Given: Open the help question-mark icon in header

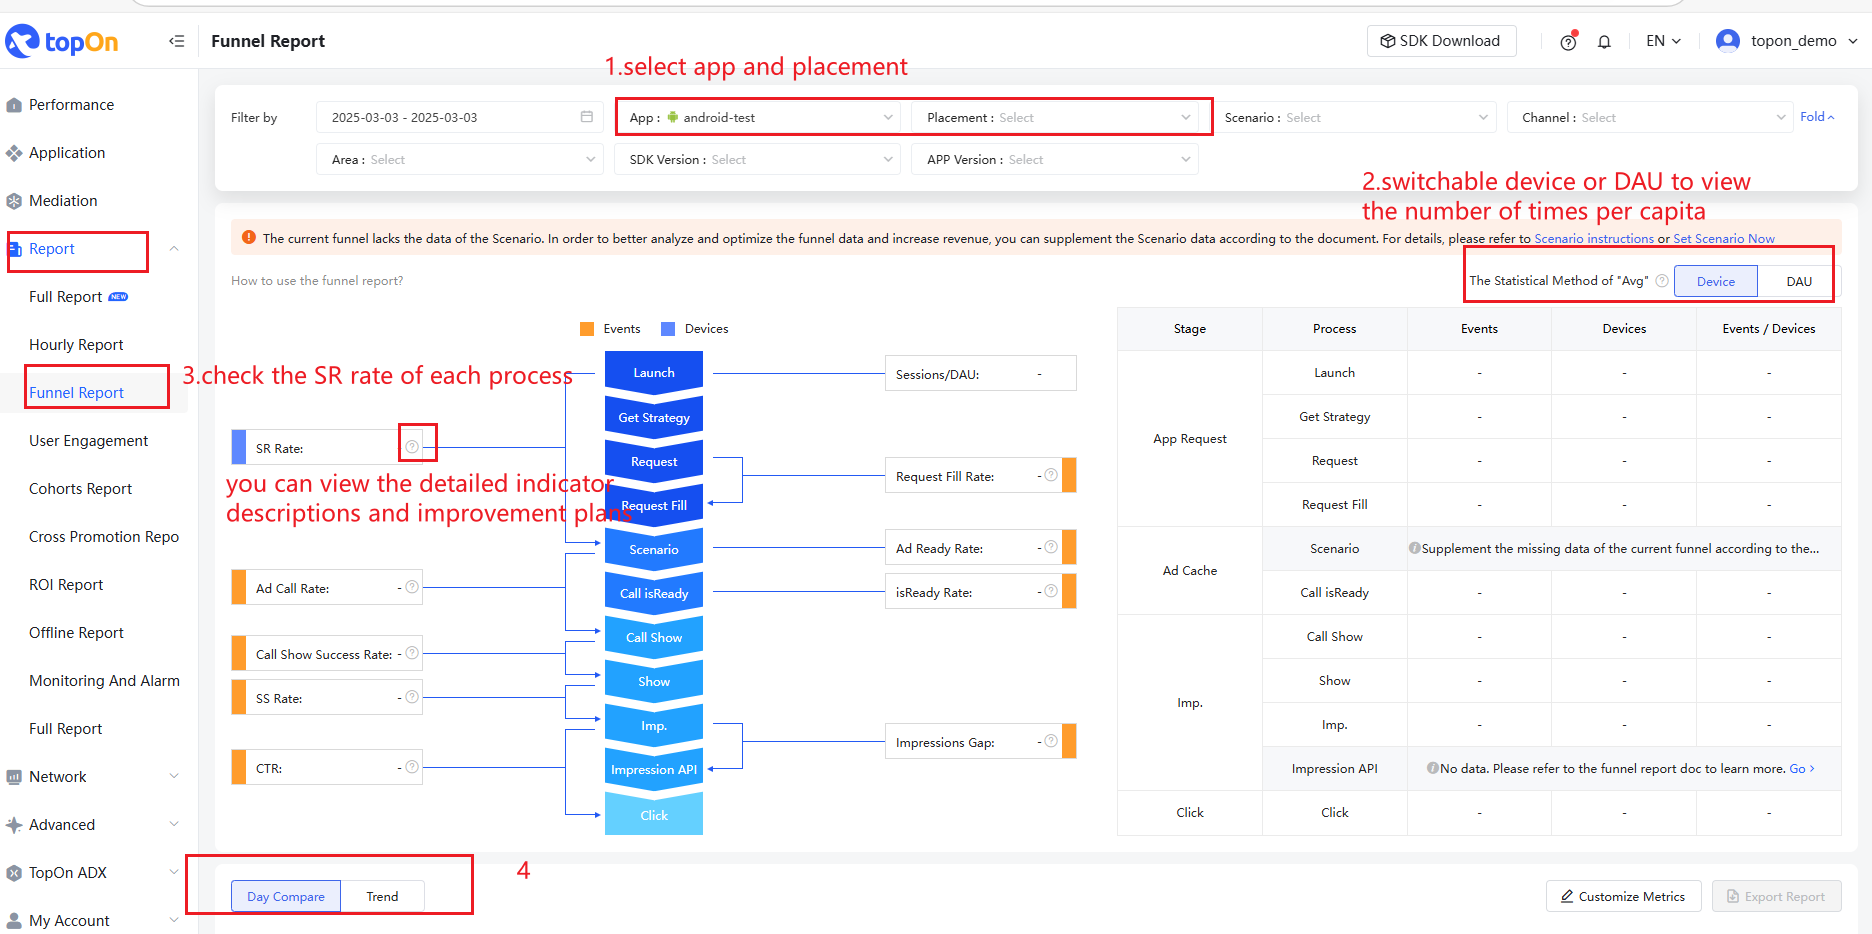Looking at the screenshot, I should [x=1568, y=41].
